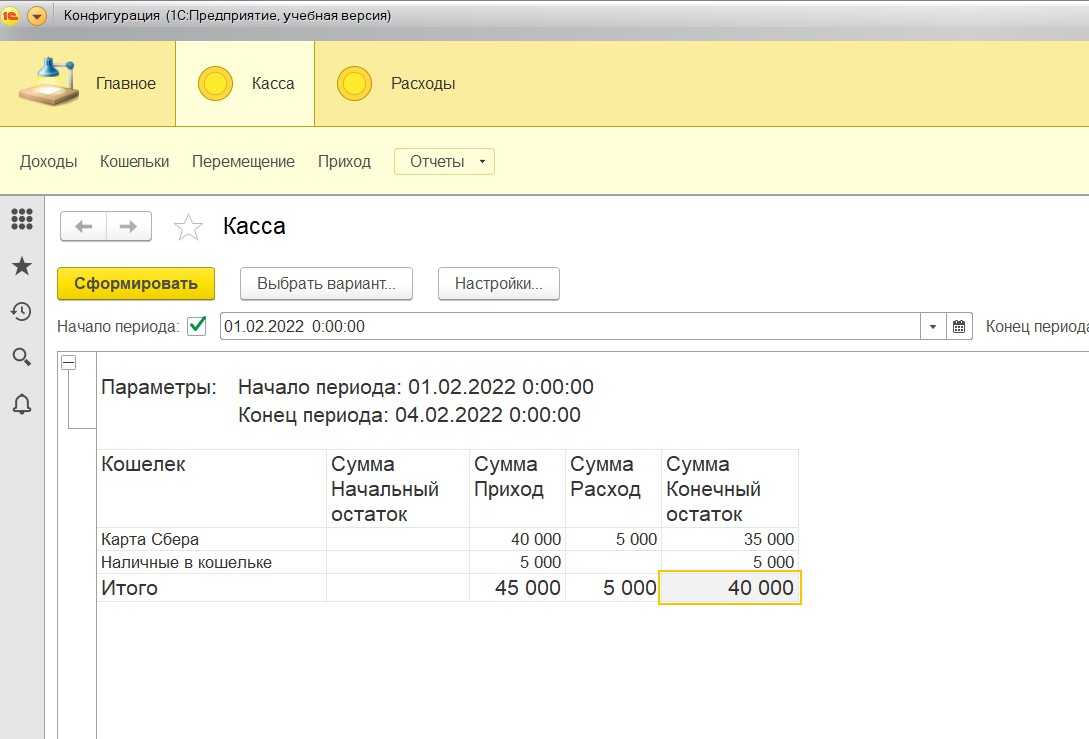Navigate forward with right arrow button
1089x739 pixels.
(128, 227)
